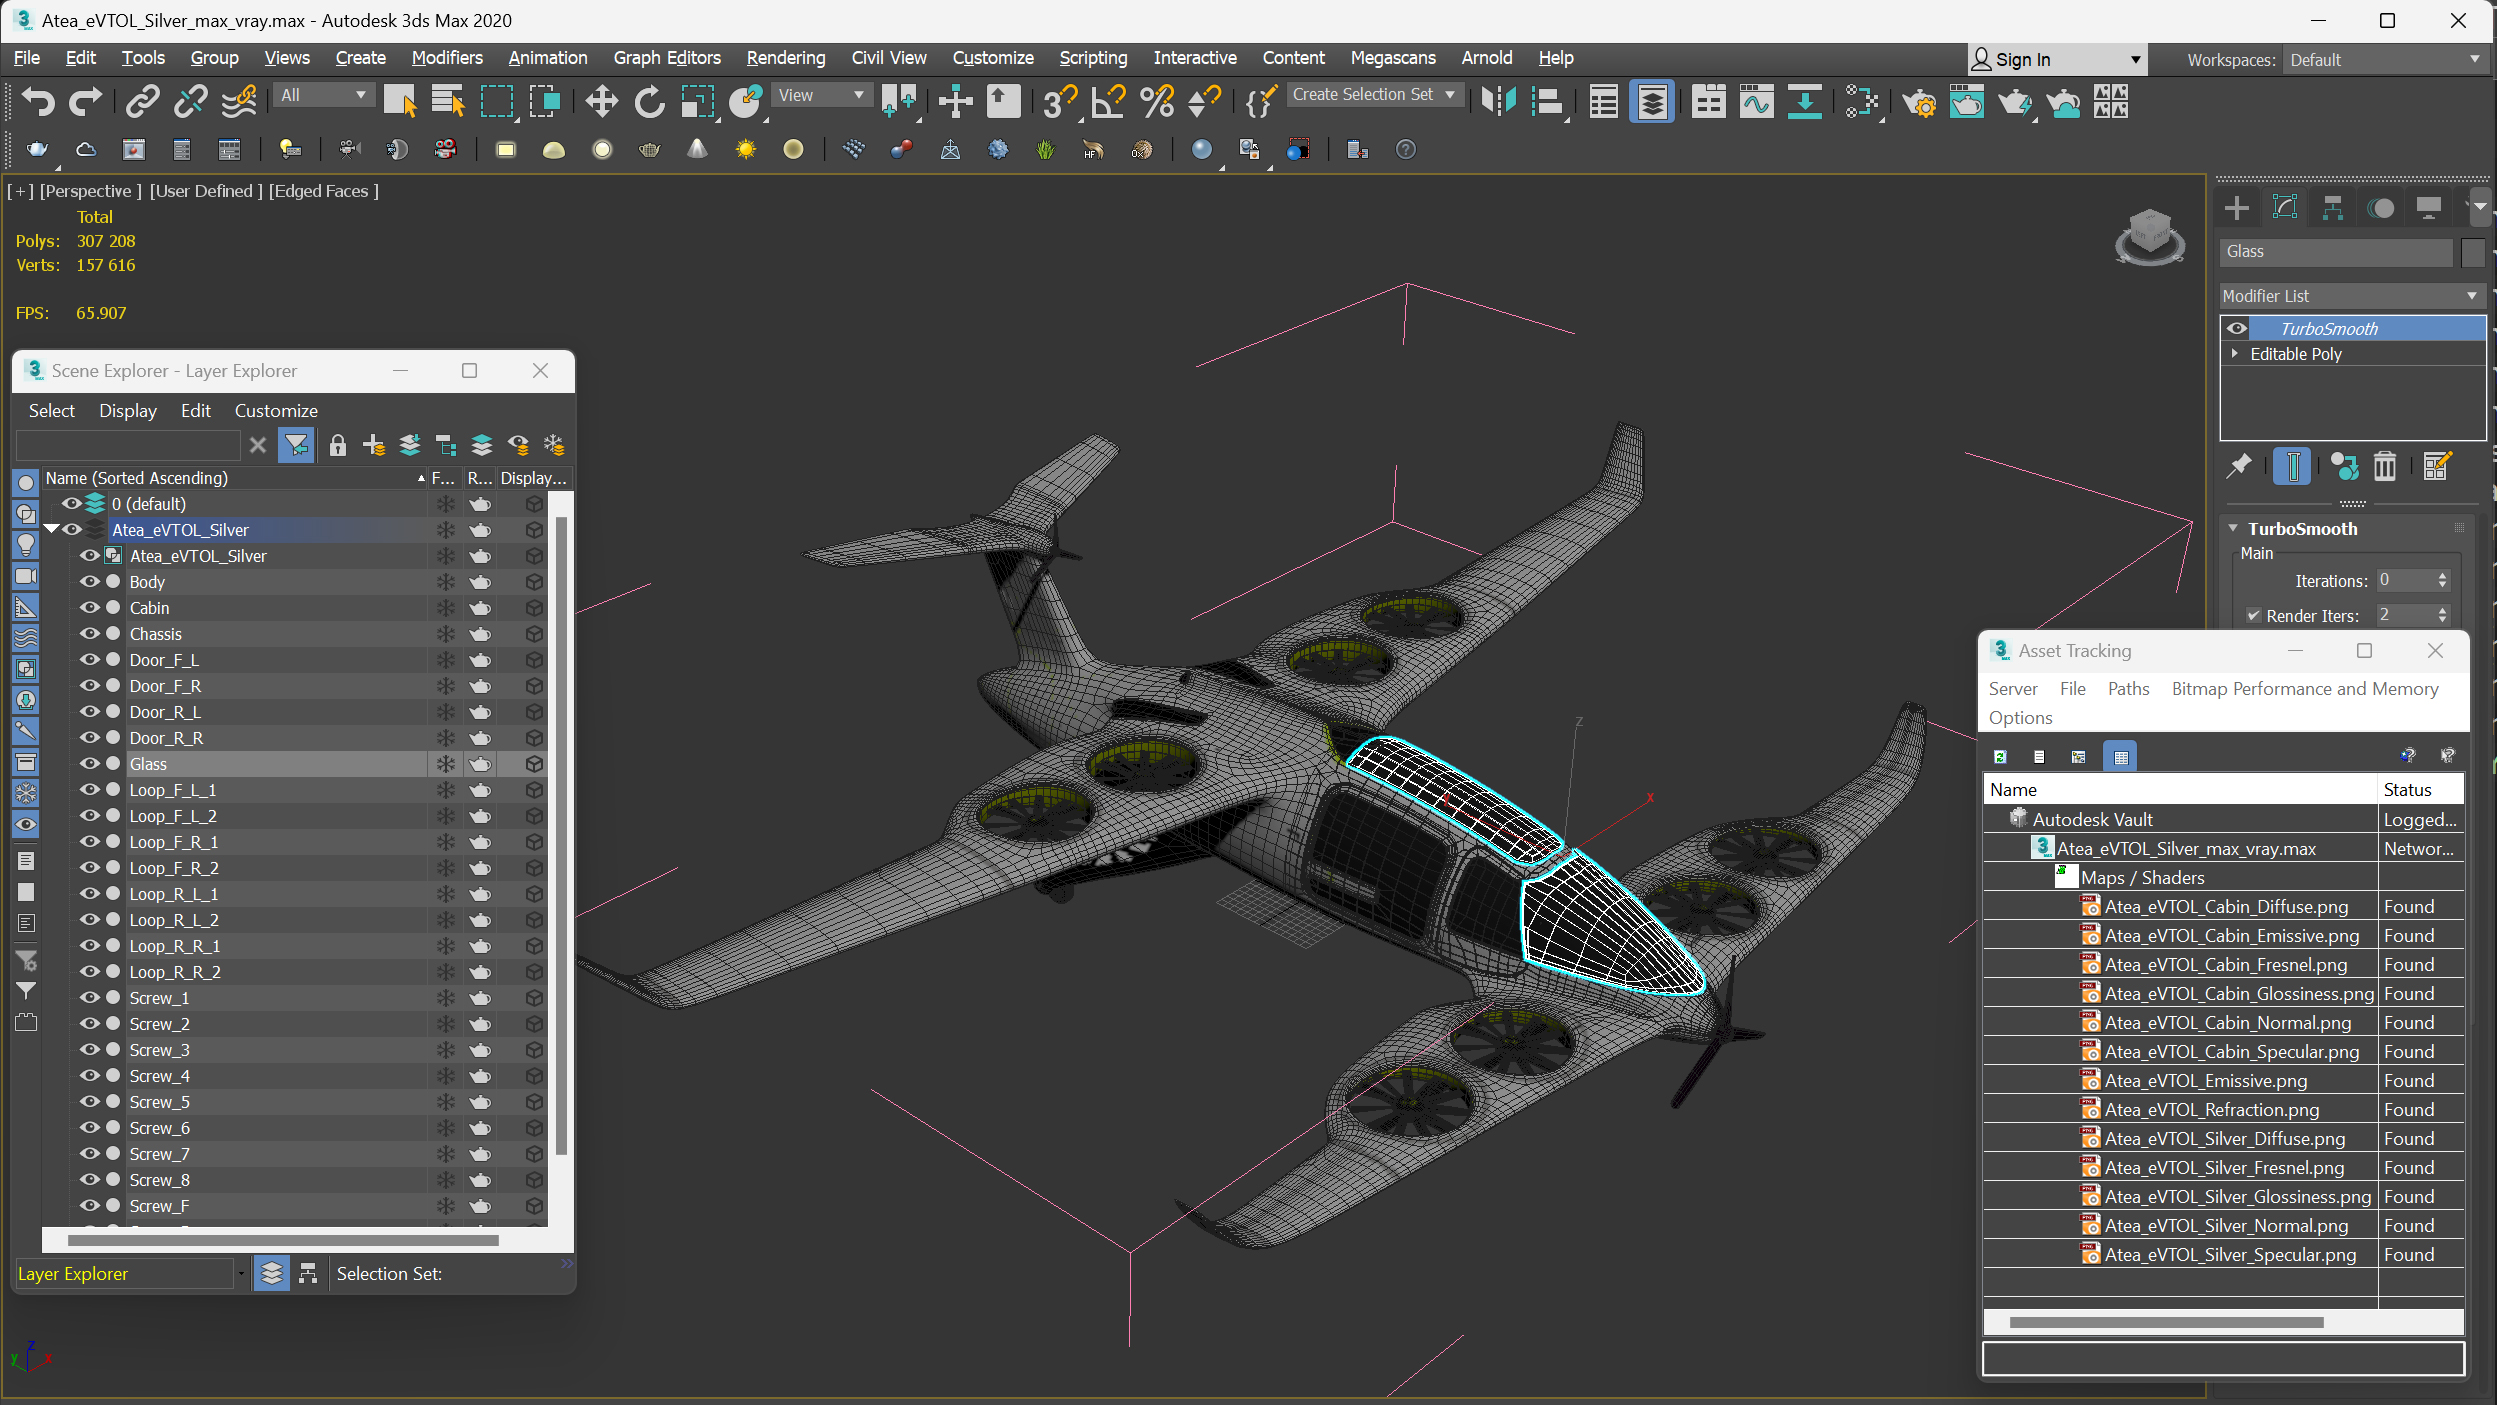Open Customize menu in Scene Explorer
This screenshot has height=1405, width=2497.
click(x=276, y=410)
